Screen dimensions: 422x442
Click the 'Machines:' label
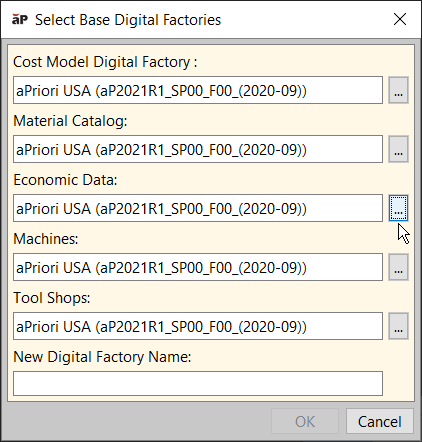(46, 239)
